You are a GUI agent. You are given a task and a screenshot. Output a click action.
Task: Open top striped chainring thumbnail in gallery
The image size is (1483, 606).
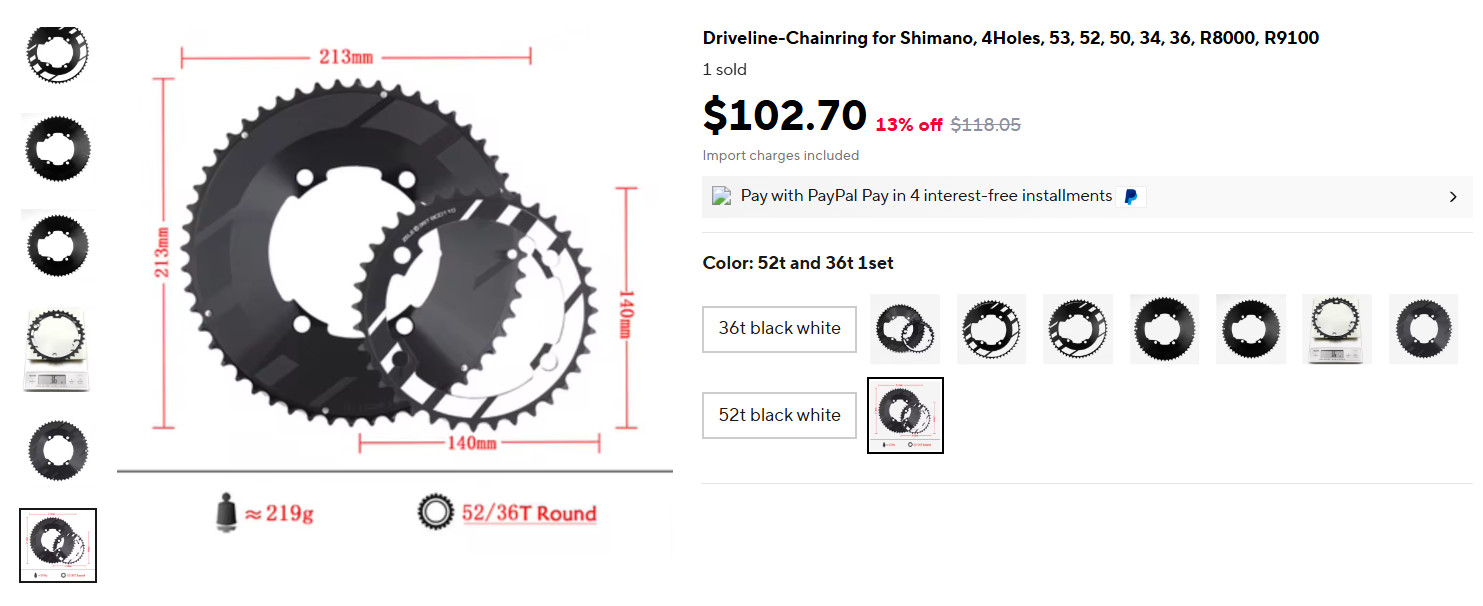coord(57,50)
